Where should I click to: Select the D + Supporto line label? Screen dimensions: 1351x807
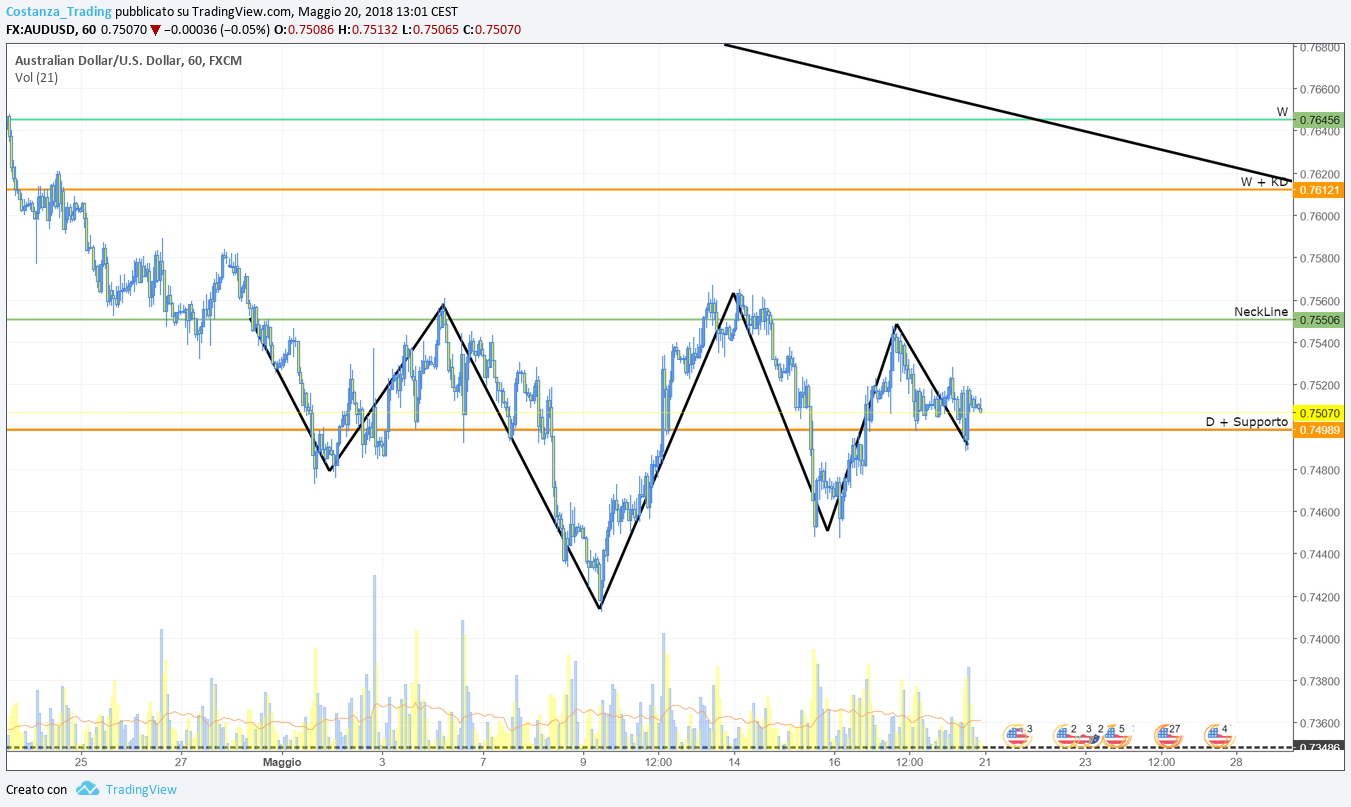(x=1247, y=422)
